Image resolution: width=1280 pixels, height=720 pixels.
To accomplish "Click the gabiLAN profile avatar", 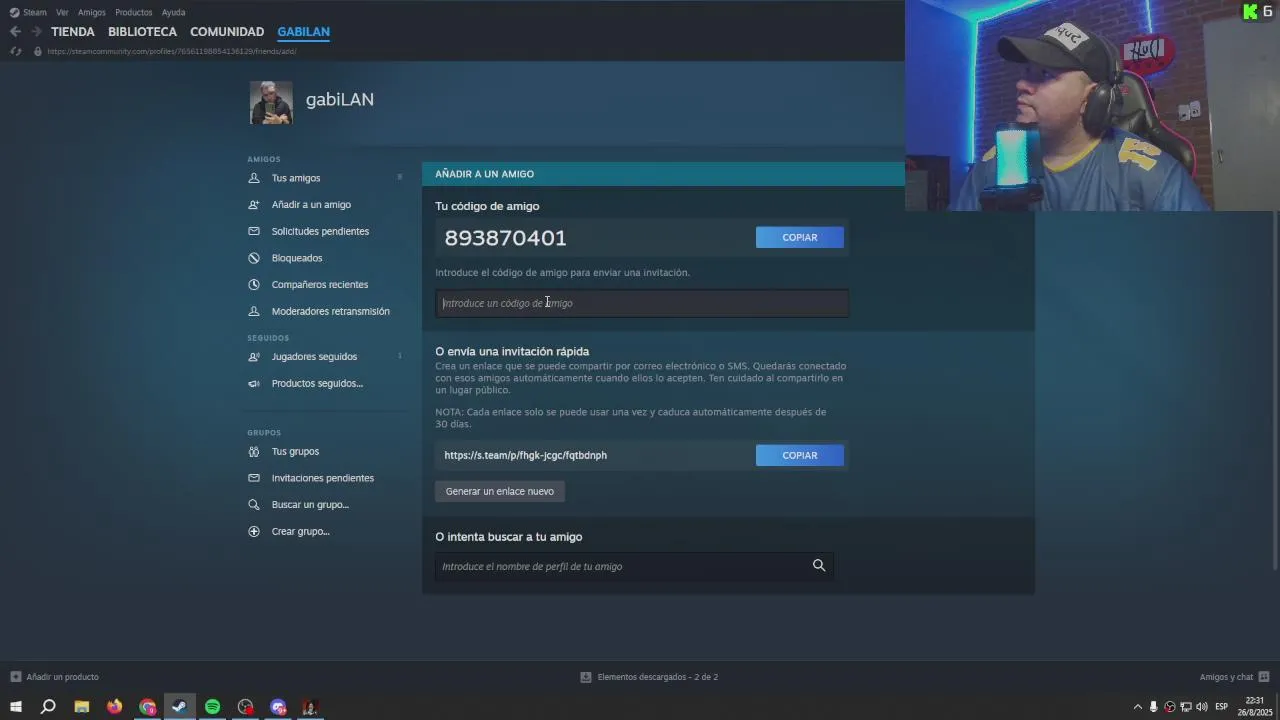I will tap(271, 103).
